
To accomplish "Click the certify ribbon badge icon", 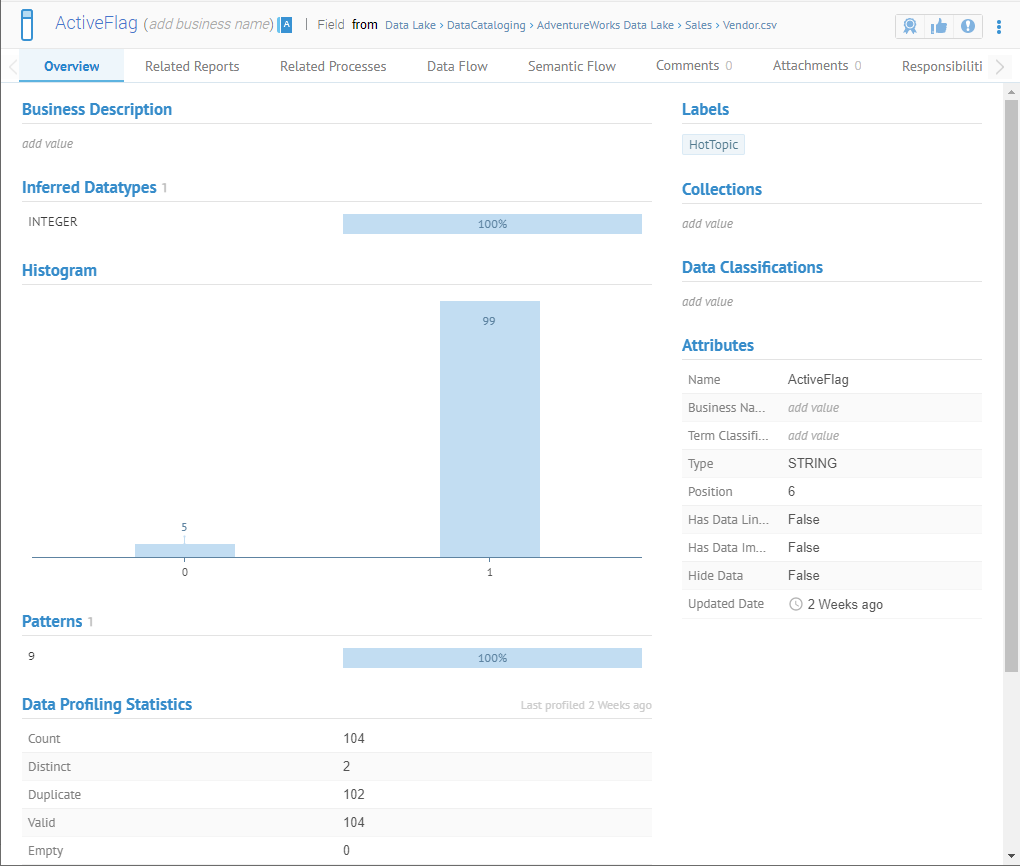I will pyautogui.click(x=909, y=26).
